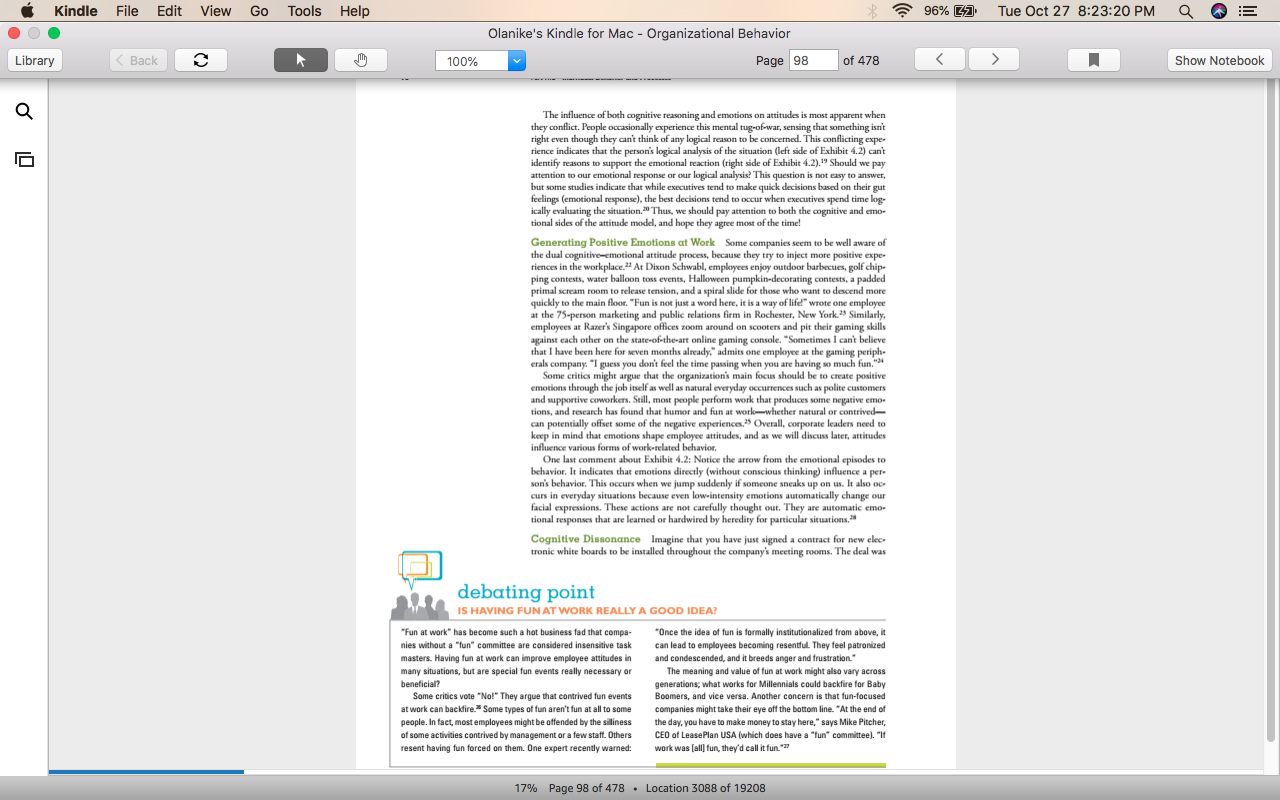Click the Bluetooth status icon

(872, 11)
